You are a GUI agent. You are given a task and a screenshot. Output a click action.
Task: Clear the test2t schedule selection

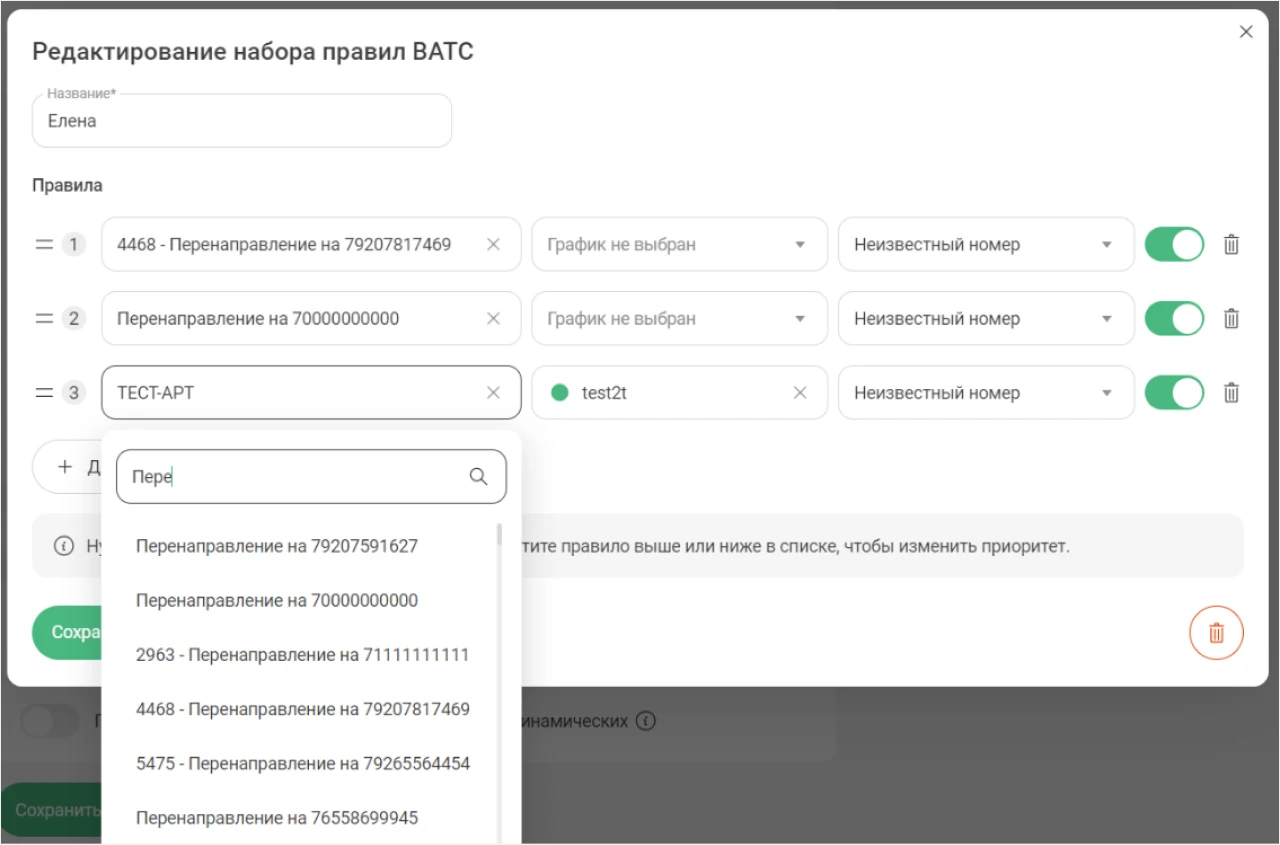click(x=800, y=393)
